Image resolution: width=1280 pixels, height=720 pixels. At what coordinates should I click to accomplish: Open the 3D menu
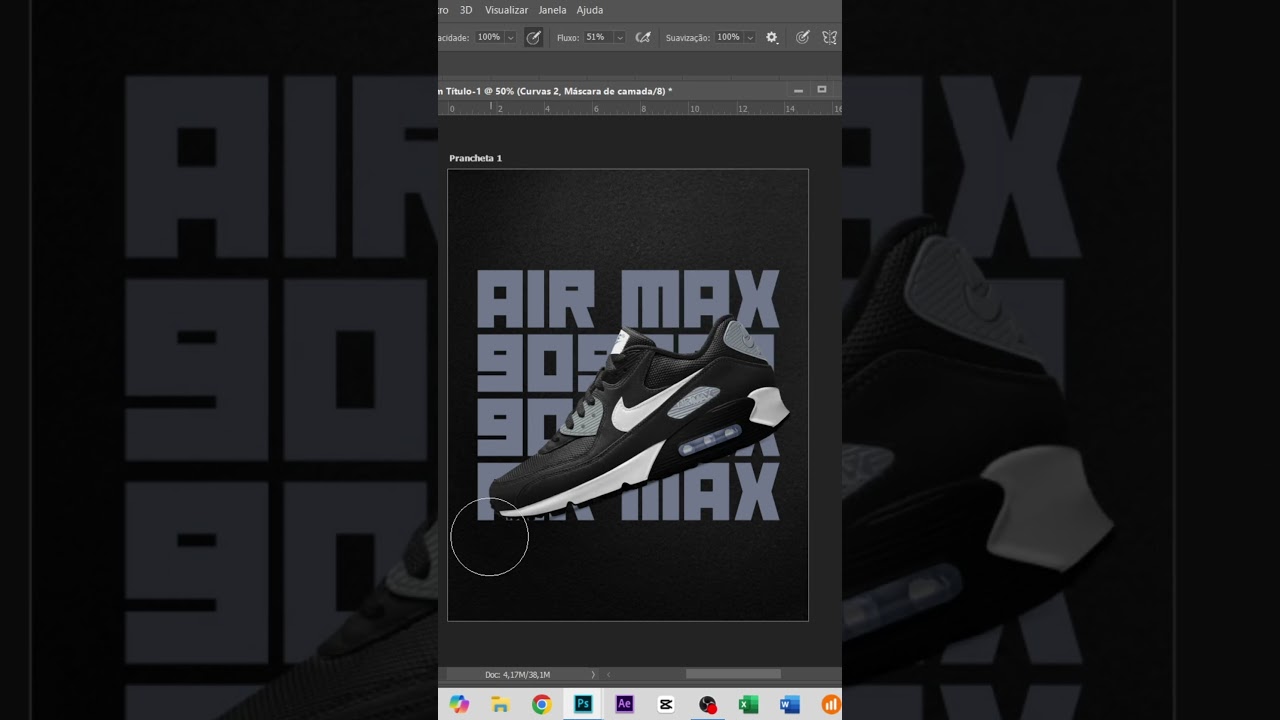click(x=465, y=10)
